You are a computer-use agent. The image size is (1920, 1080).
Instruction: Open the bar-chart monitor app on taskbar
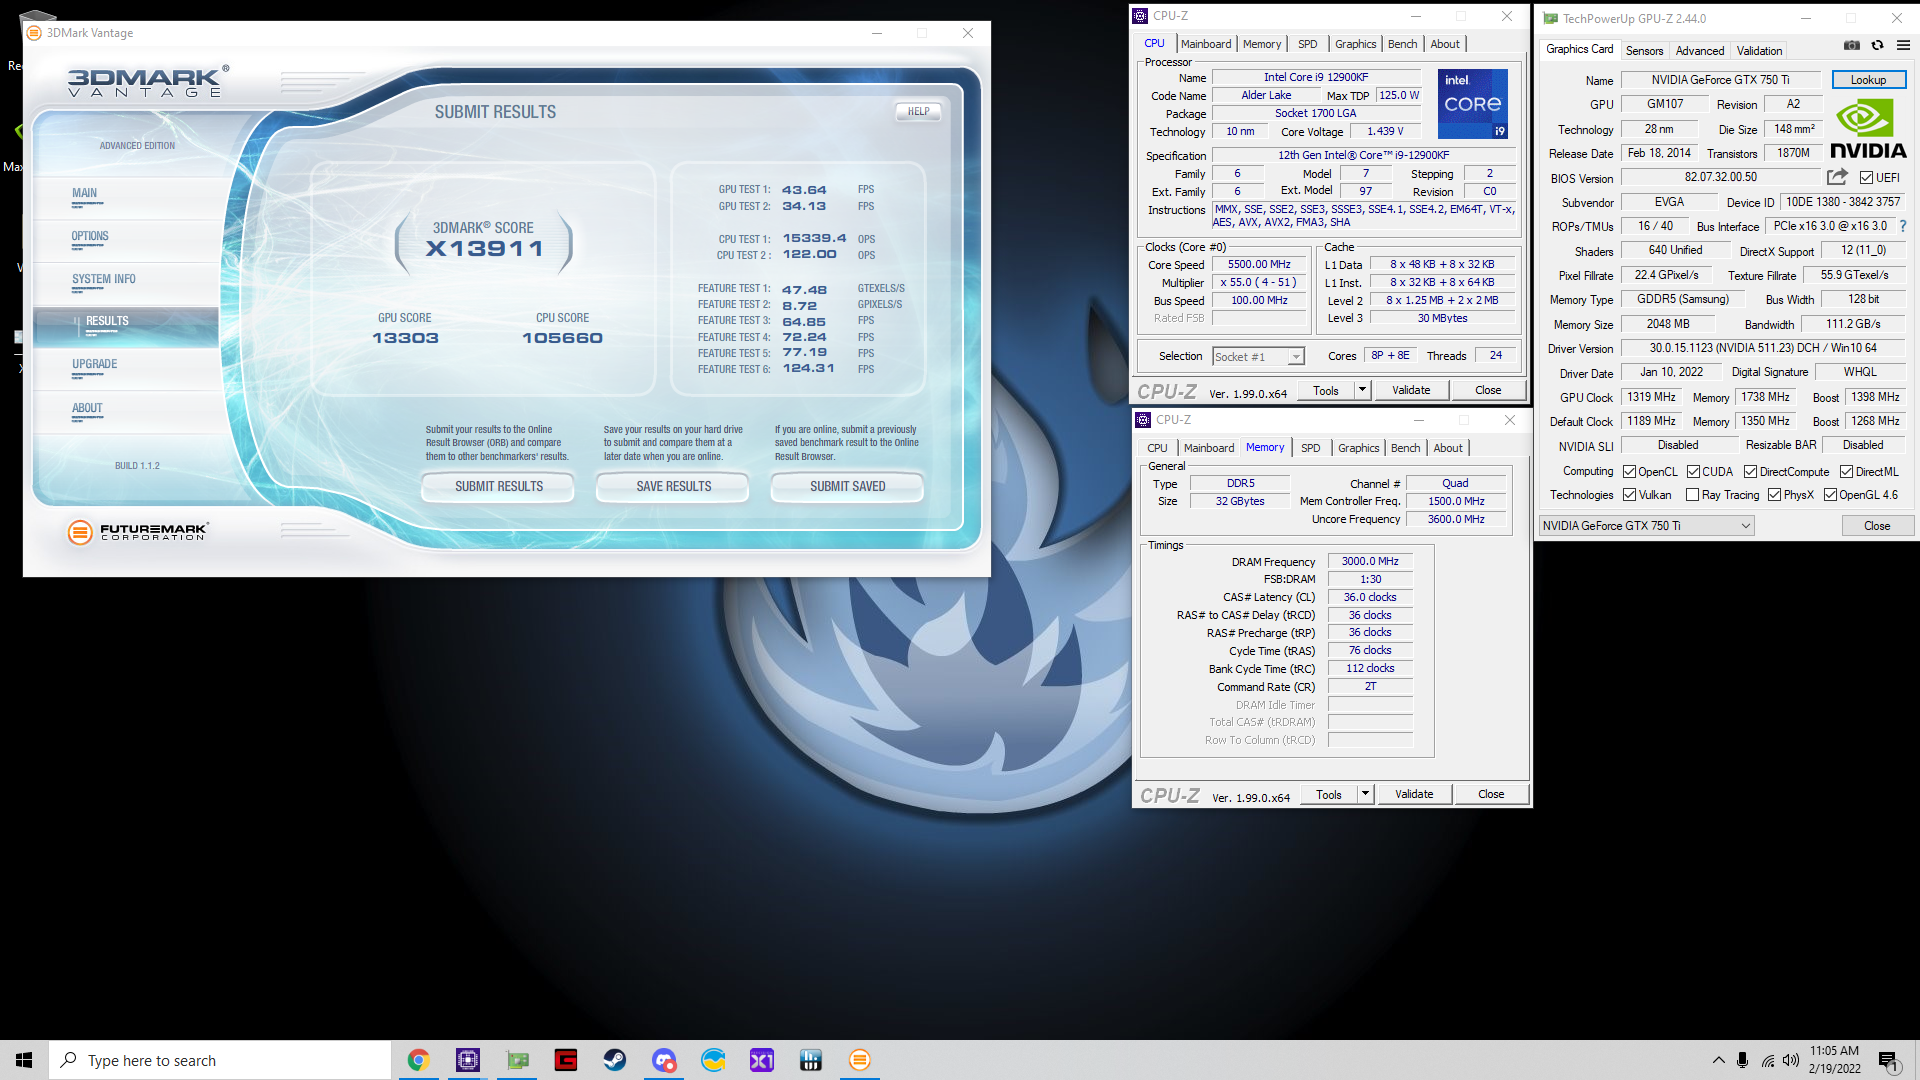811,1060
